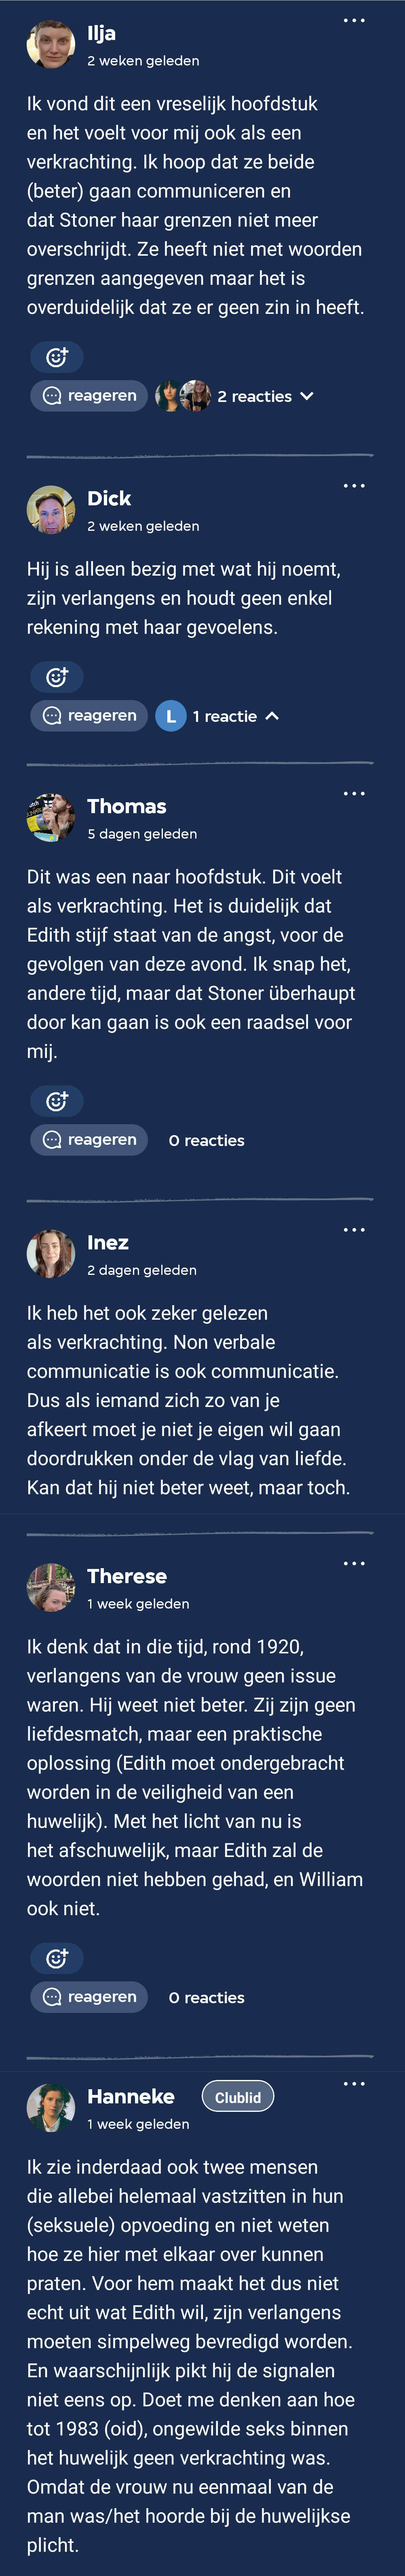Open the three-dot menu on Thomas's comment
Image resolution: width=405 pixels, height=2576 pixels.
tap(354, 794)
